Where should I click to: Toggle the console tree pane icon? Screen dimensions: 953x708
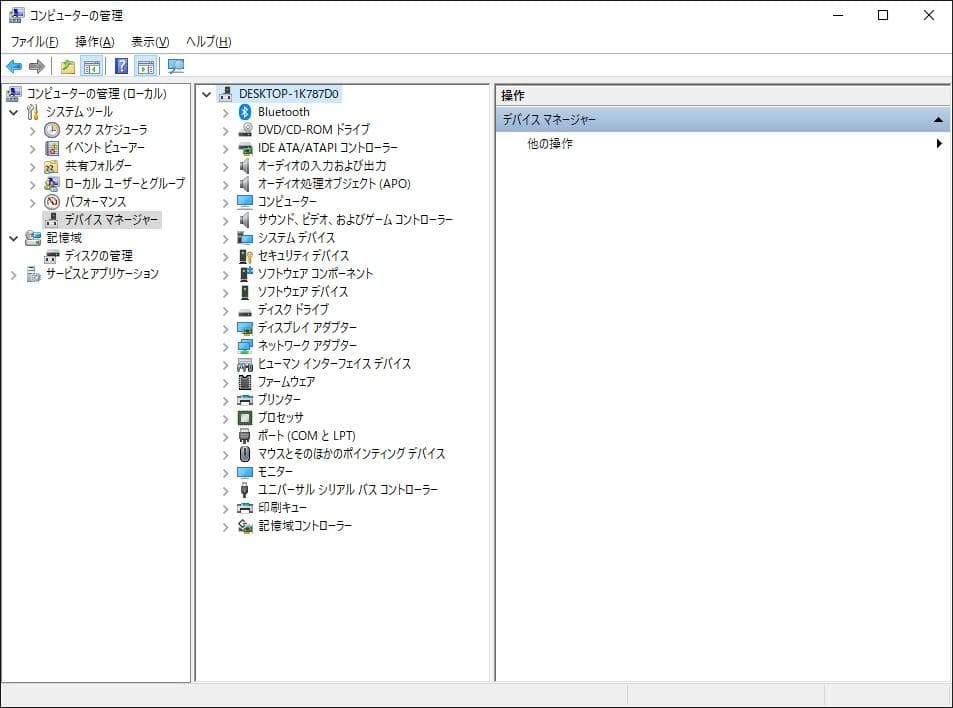pyautogui.click(x=90, y=66)
